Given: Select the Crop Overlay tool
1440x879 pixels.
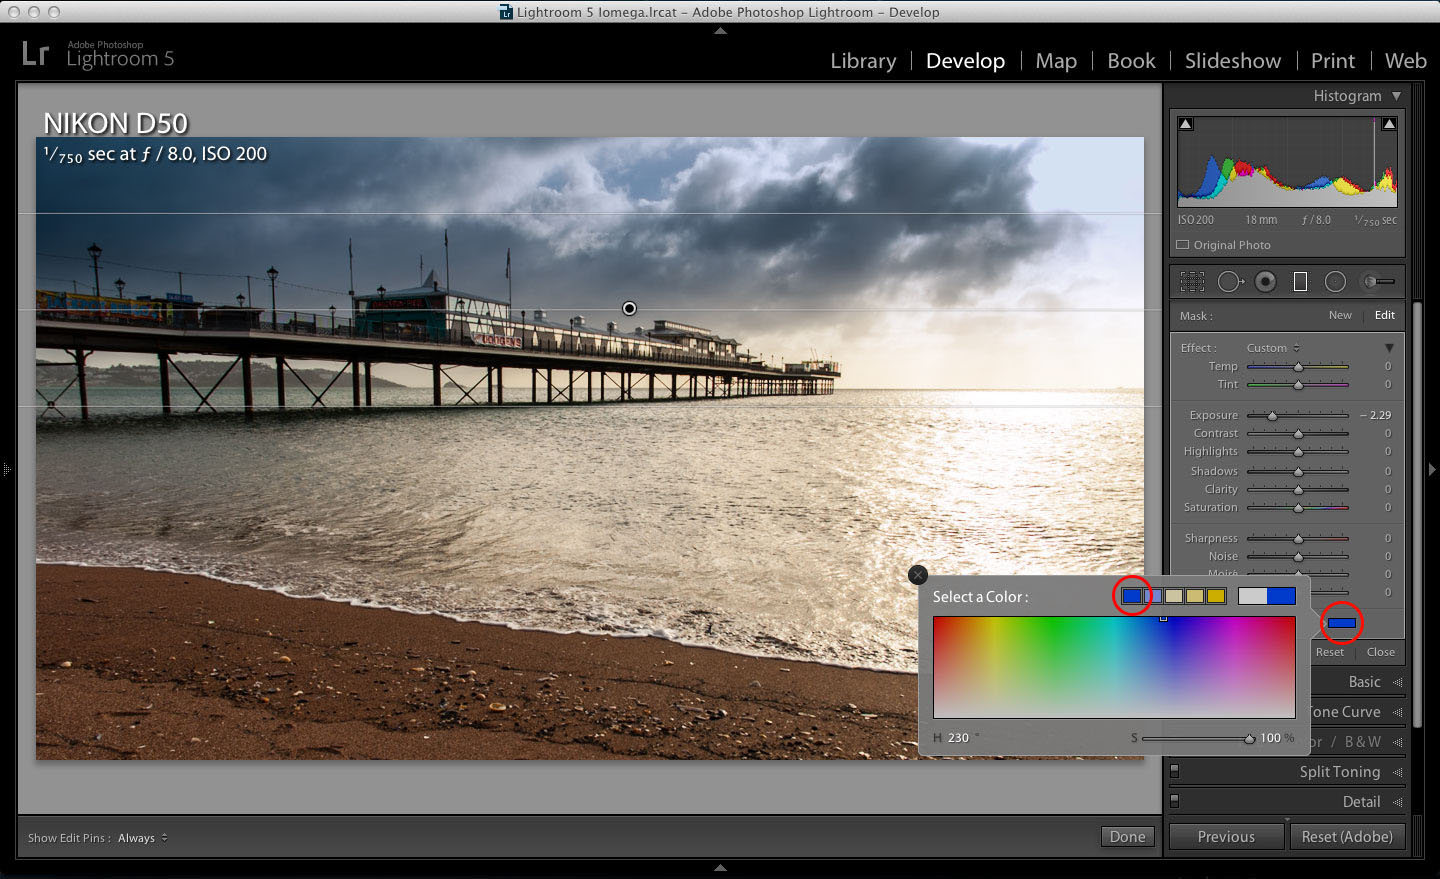Looking at the screenshot, I should [1192, 281].
